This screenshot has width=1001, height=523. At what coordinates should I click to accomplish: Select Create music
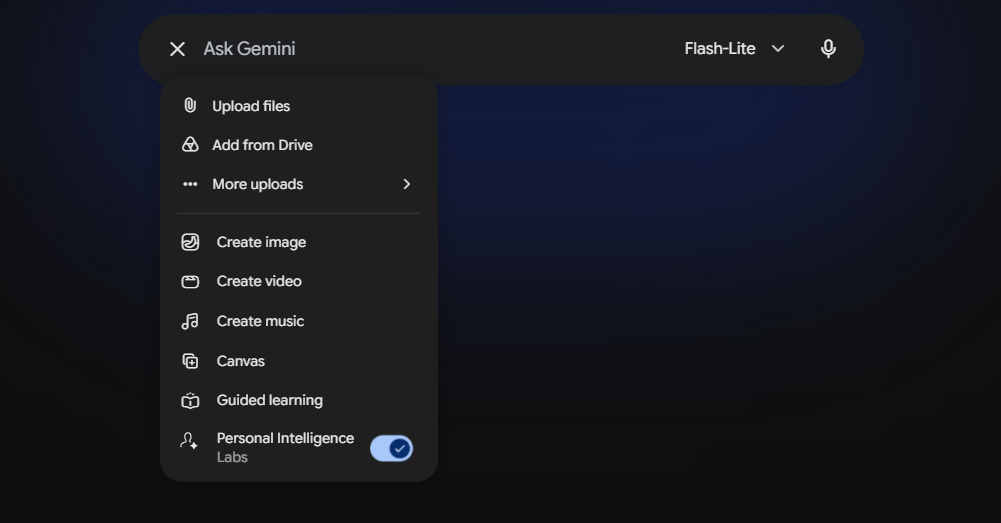tap(299, 321)
